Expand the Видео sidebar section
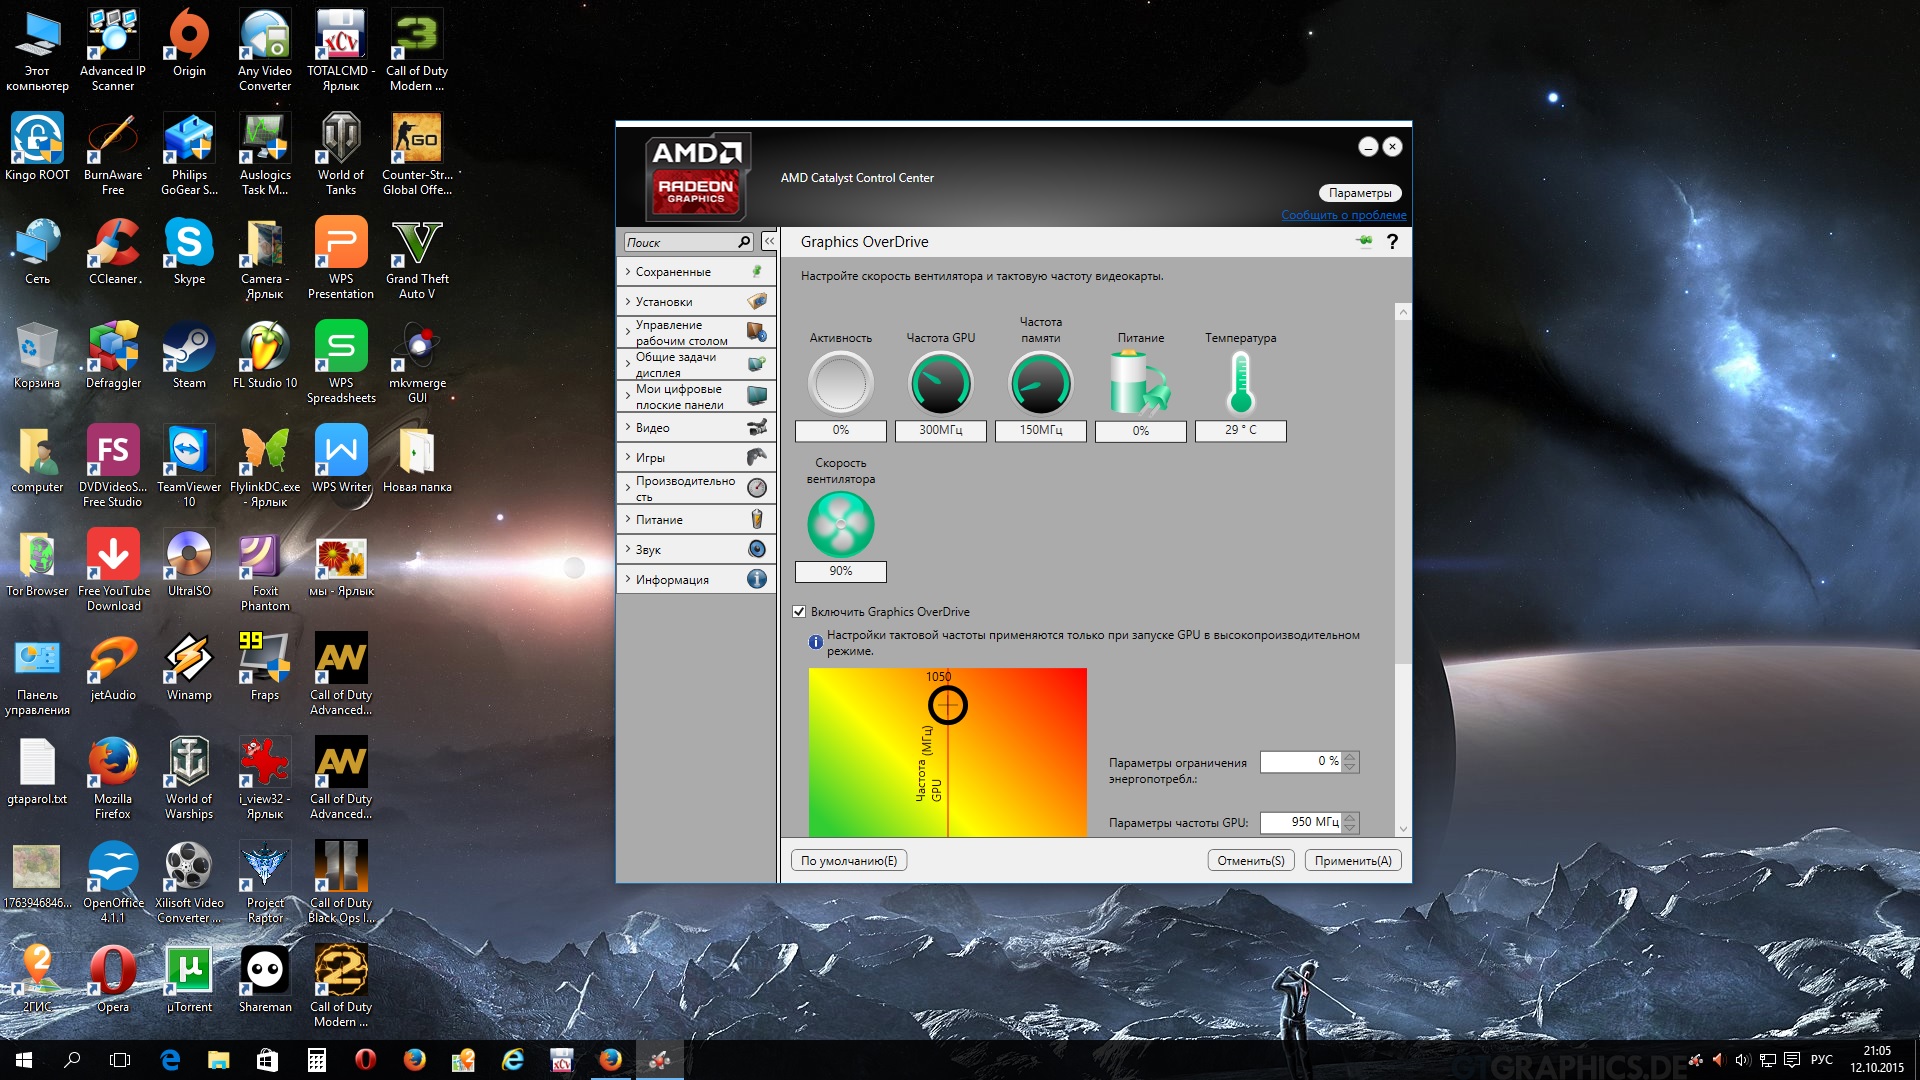 pyautogui.click(x=652, y=428)
